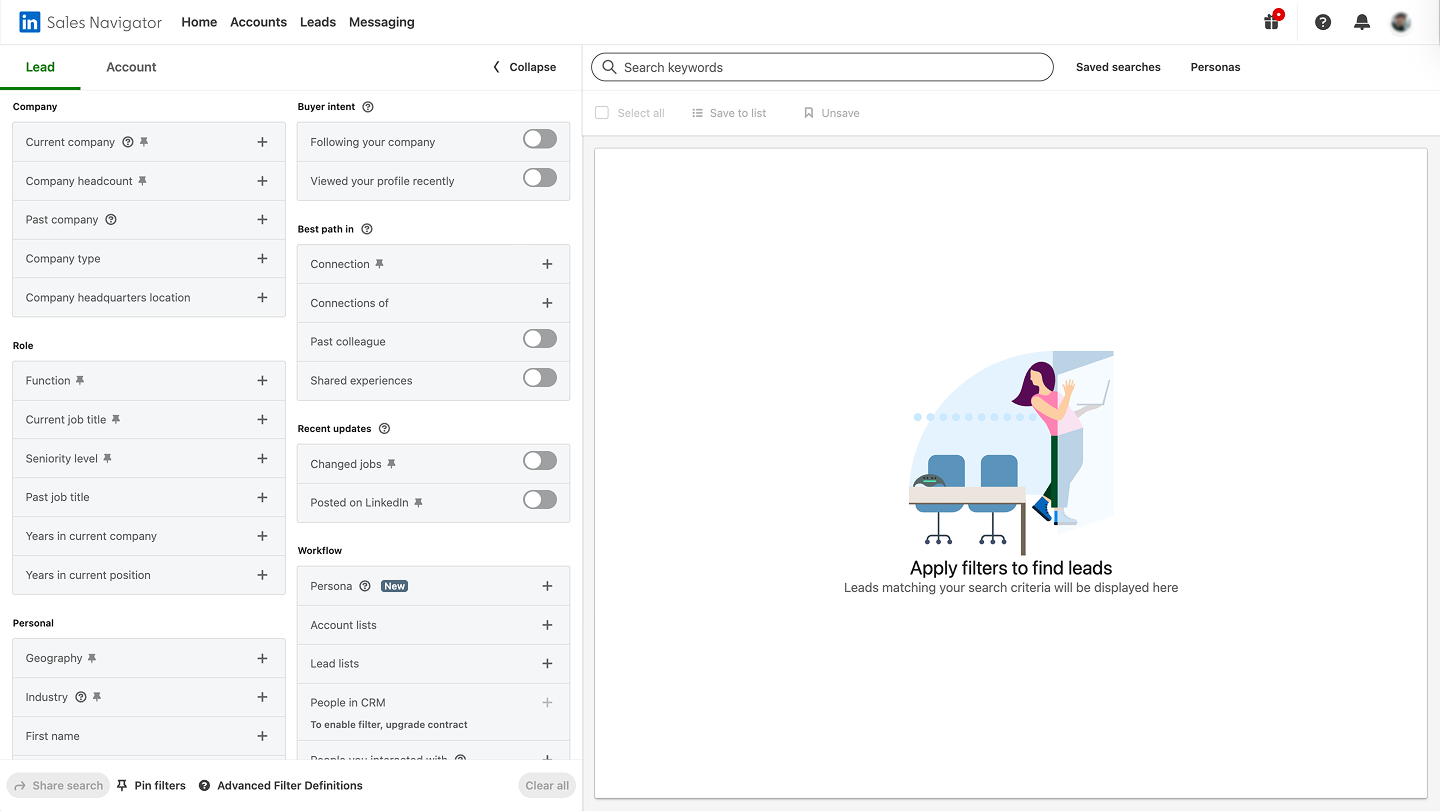The width and height of the screenshot is (1440, 811).
Task: Click the pin icon next to Pin filters
Action: tap(121, 785)
